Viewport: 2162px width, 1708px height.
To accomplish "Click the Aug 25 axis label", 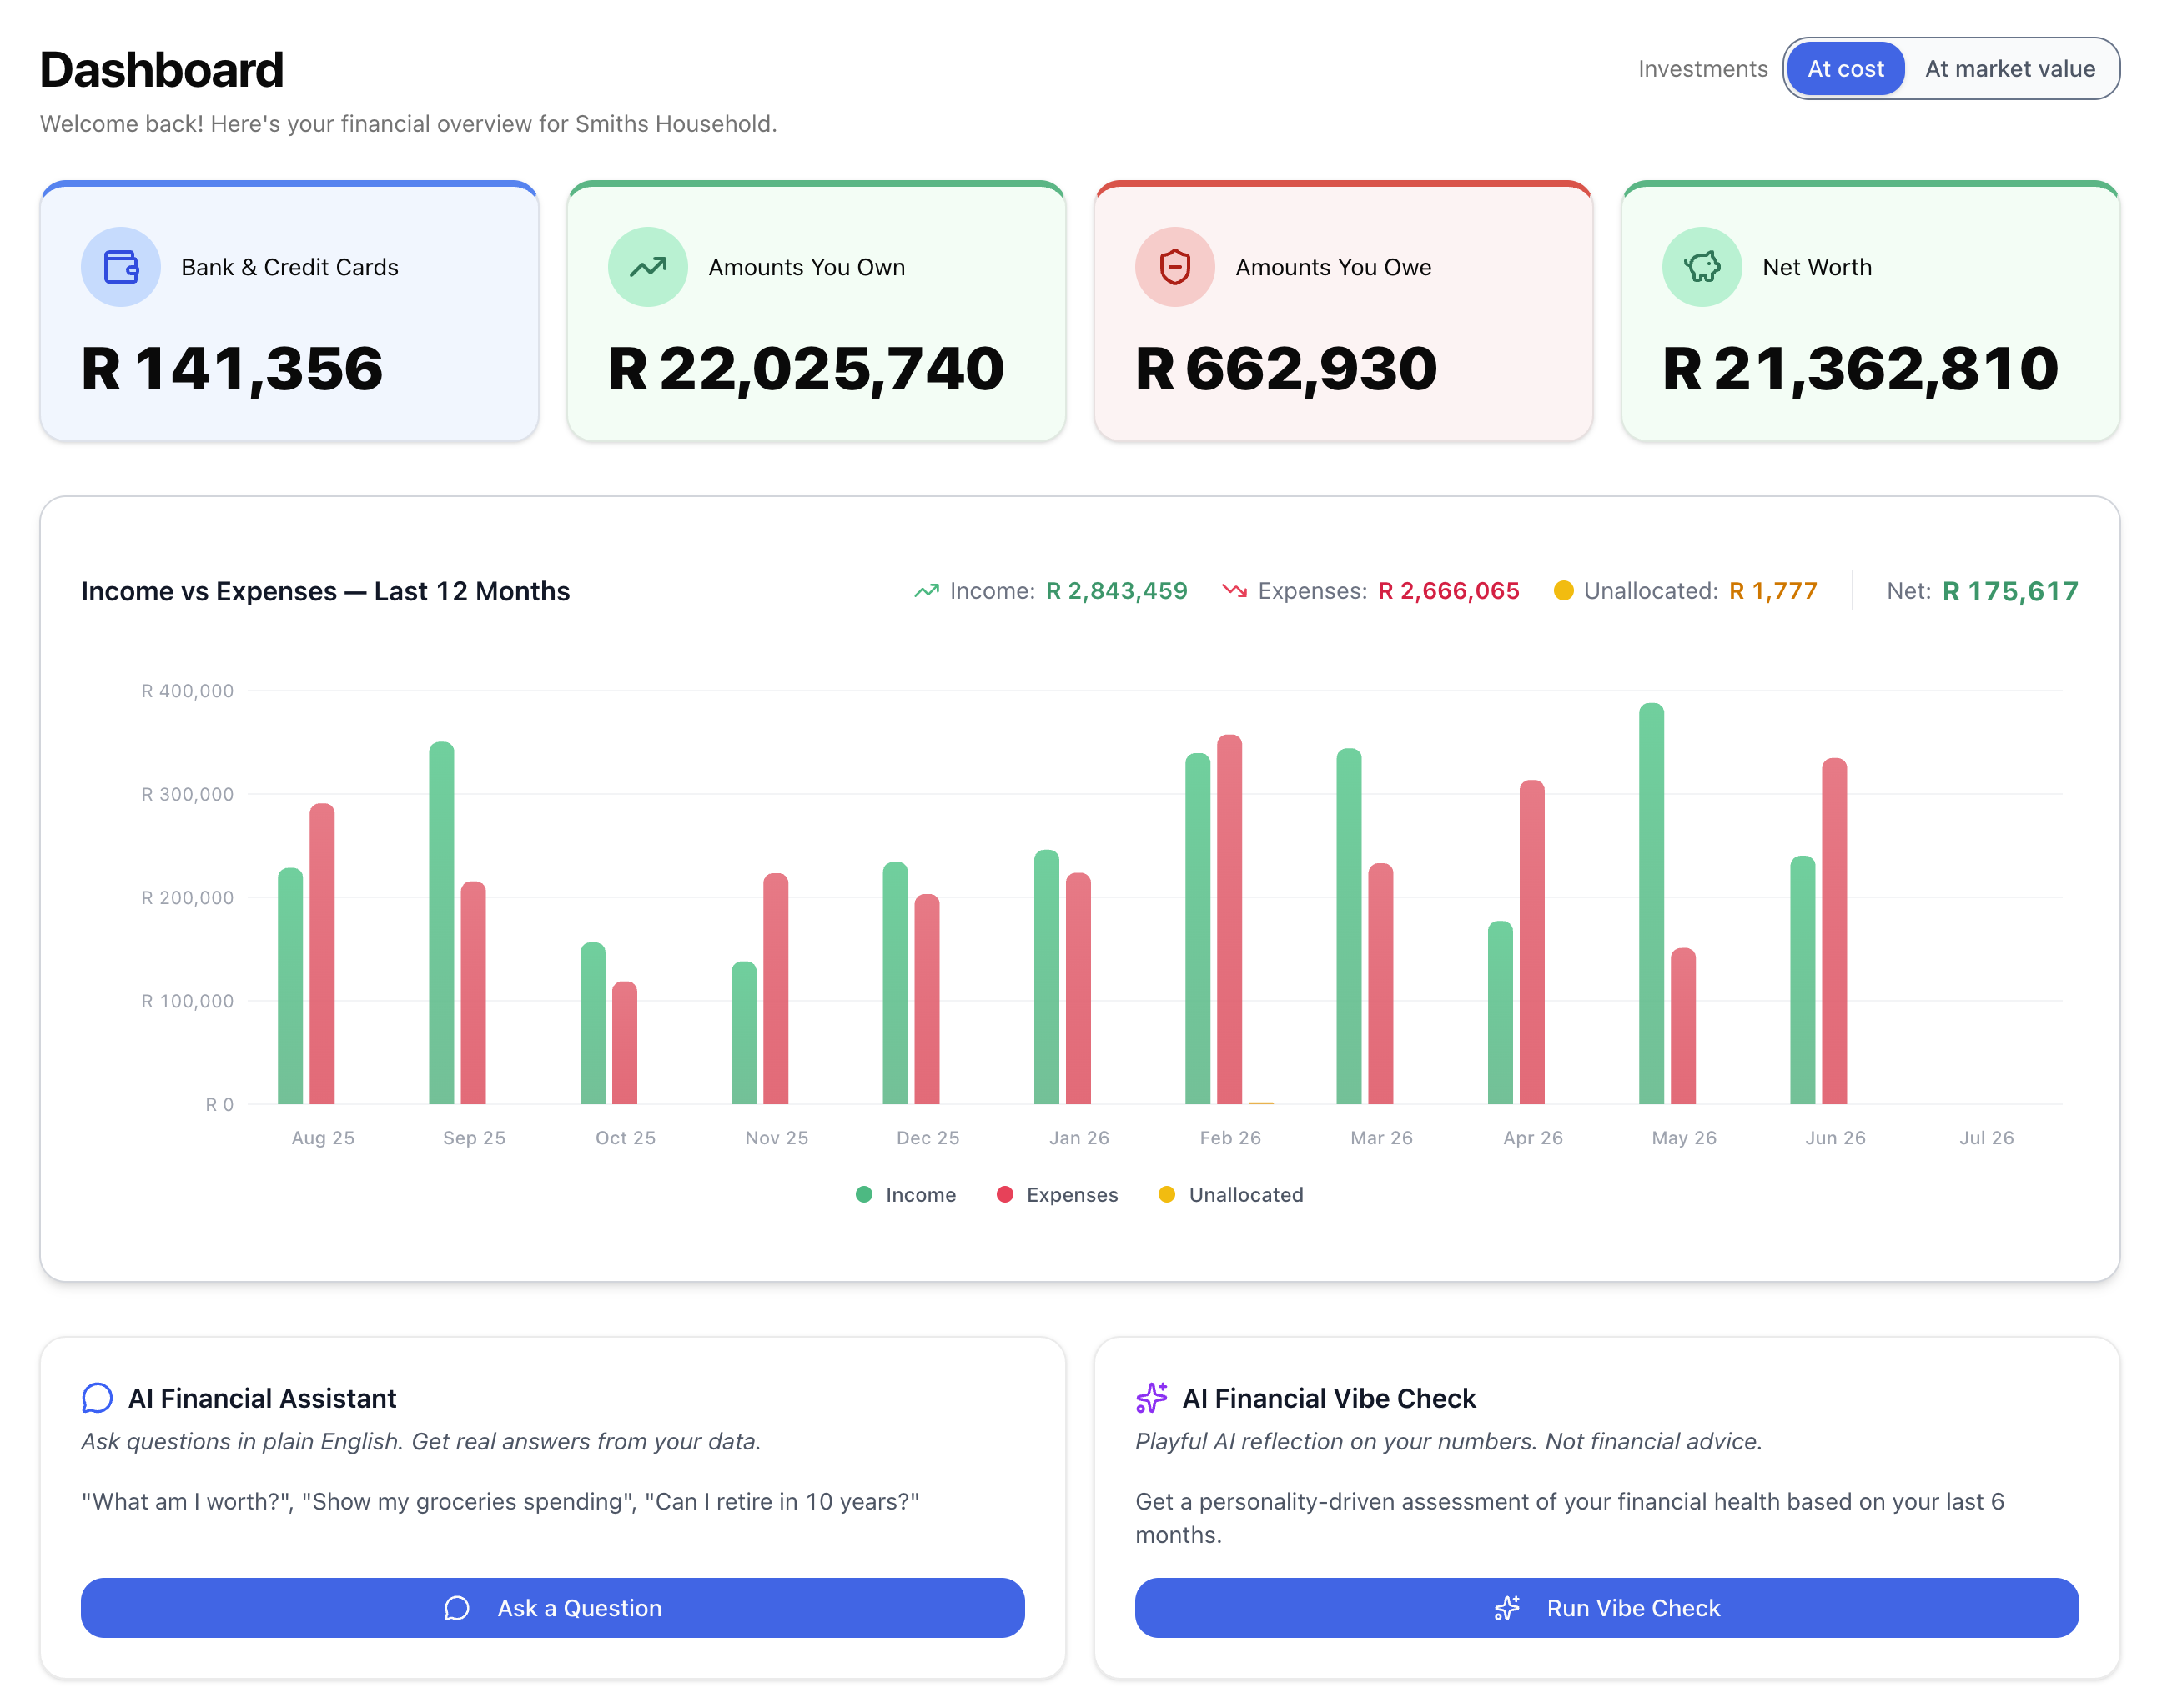I will (323, 1138).
